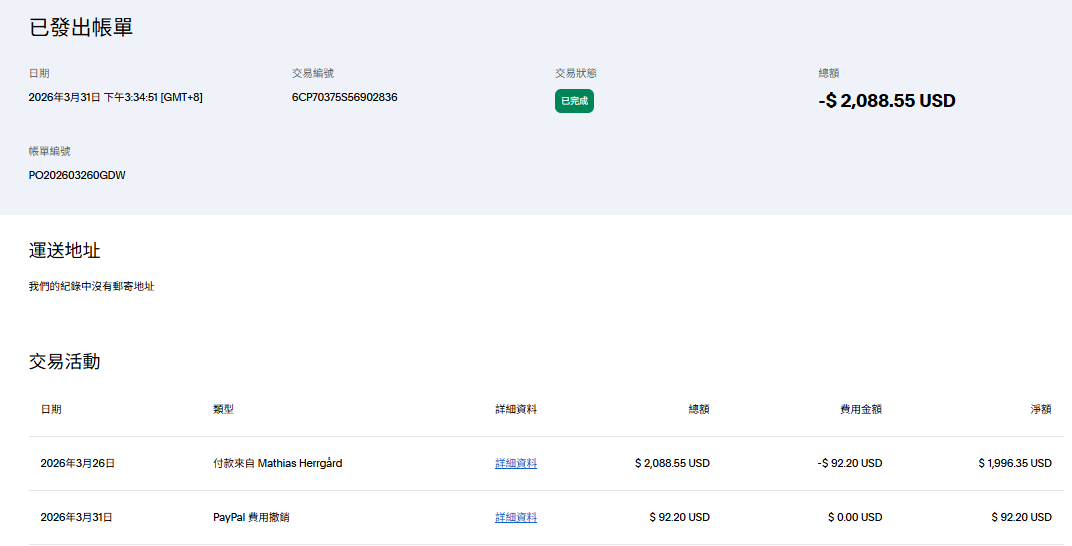Screen dimensions: 1072x546
Task: Click the 運送地址 section heading
Action: point(64,251)
